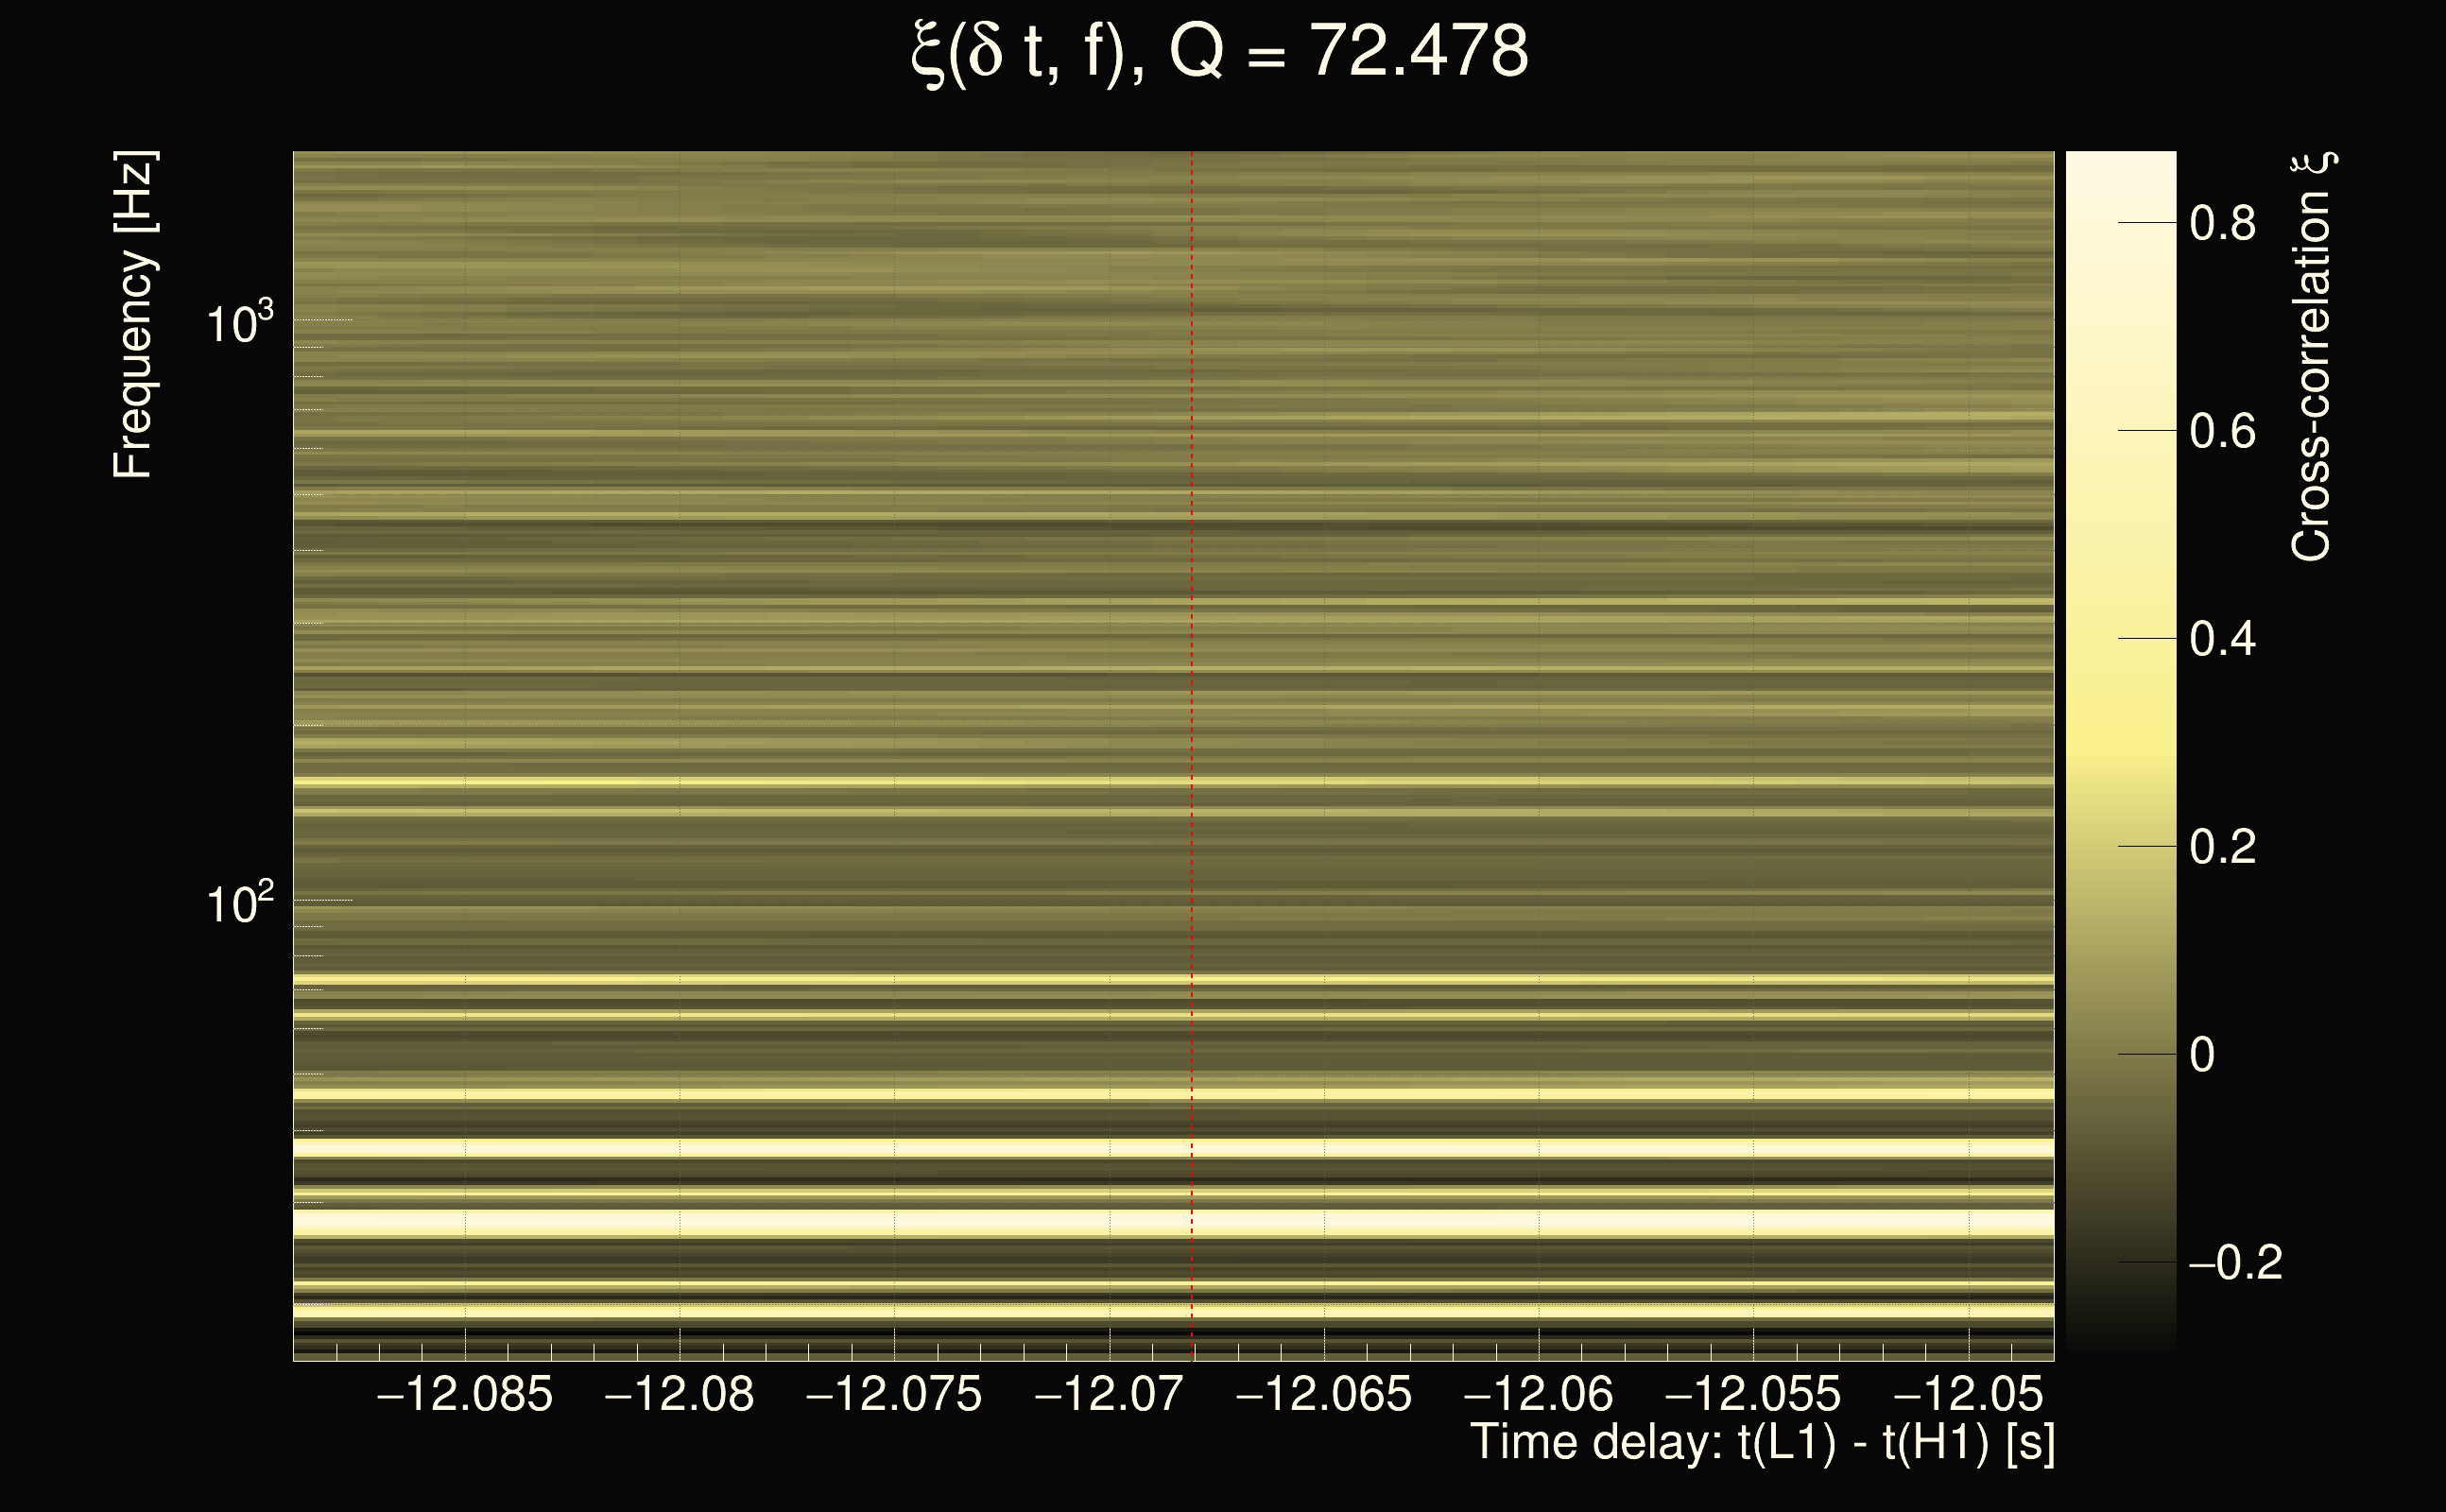Click the −0.2 colorbar tick label
Viewport: 2446px width, 1512px height.
[x=2234, y=1263]
